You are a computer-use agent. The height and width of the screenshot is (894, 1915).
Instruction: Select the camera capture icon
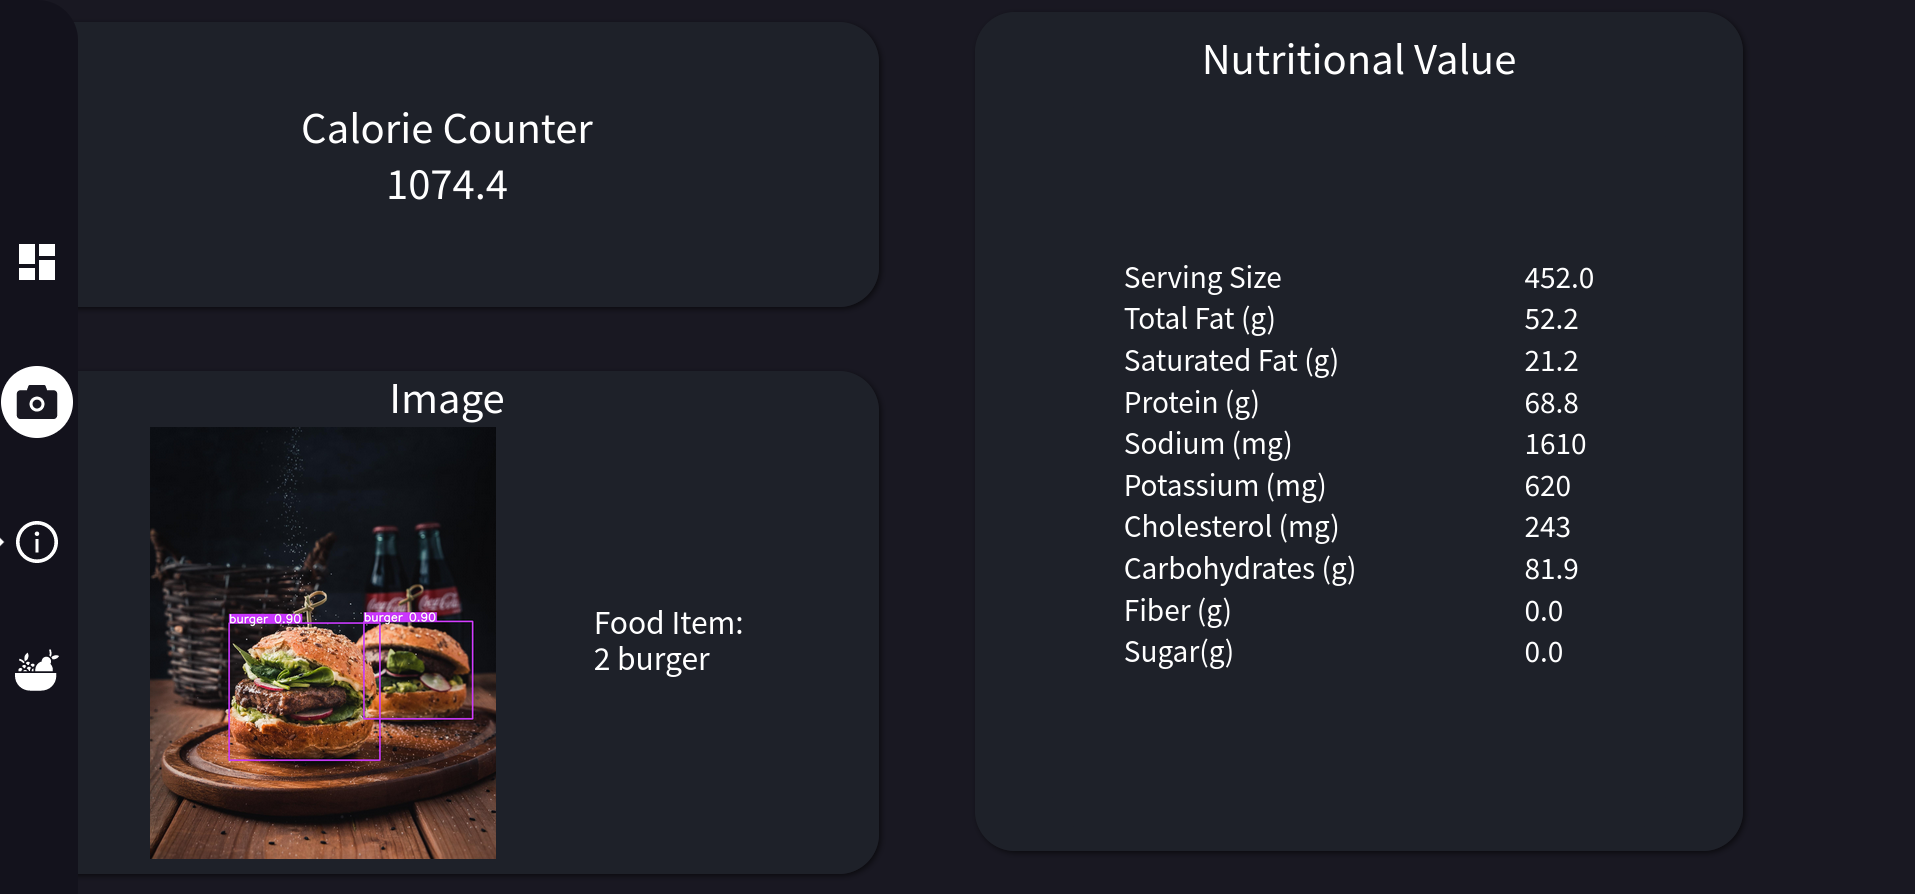pos(37,402)
